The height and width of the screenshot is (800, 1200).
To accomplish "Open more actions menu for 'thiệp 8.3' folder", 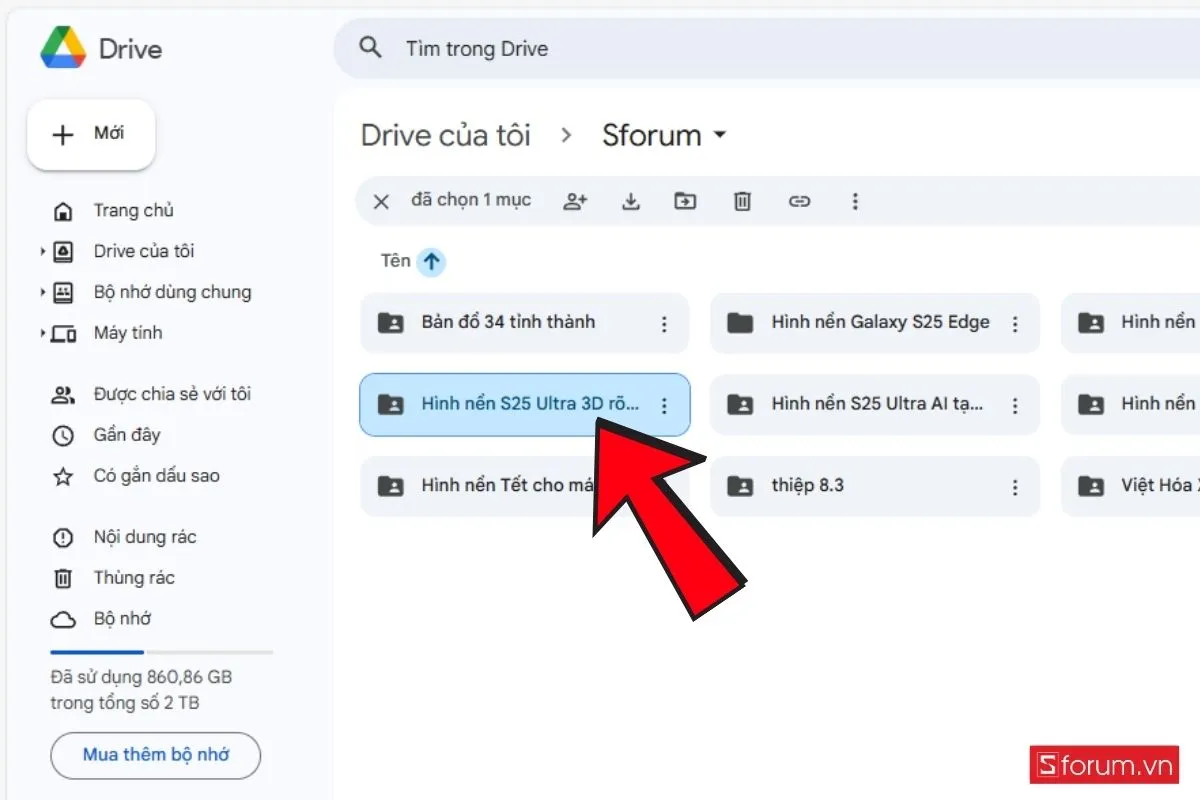I will click(x=1015, y=486).
